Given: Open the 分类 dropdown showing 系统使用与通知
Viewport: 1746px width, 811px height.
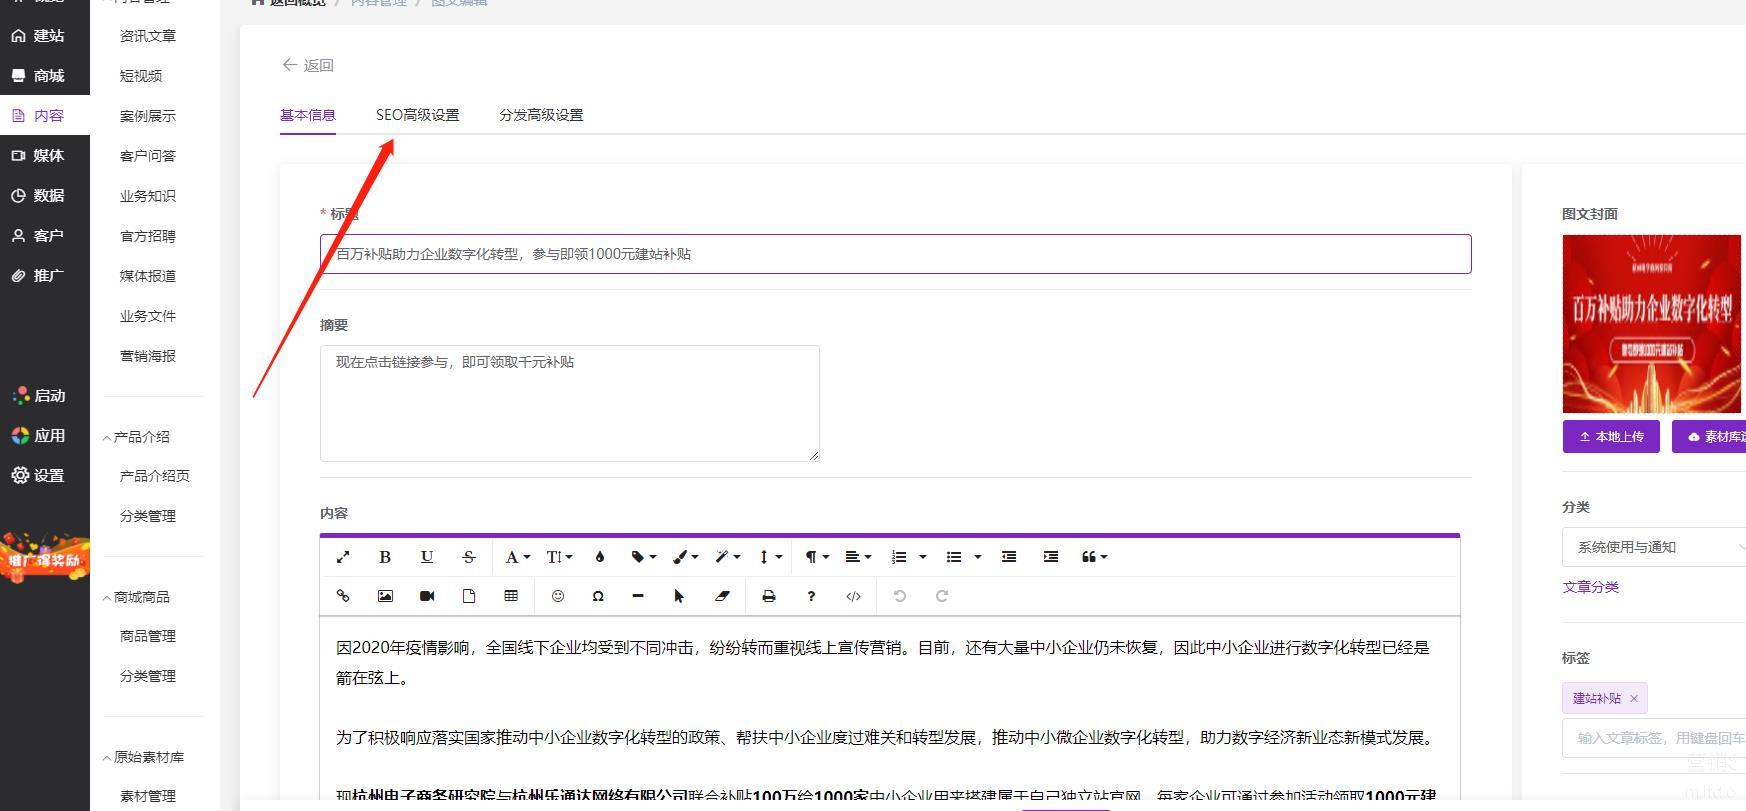Looking at the screenshot, I should (x=1655, y=547).
